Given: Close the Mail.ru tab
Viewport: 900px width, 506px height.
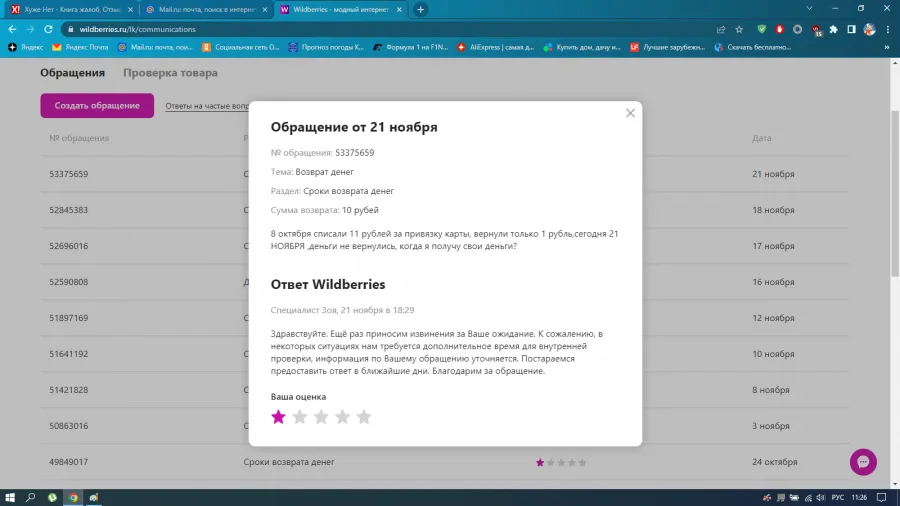Looking at the screenshot, I should point(265,9).
